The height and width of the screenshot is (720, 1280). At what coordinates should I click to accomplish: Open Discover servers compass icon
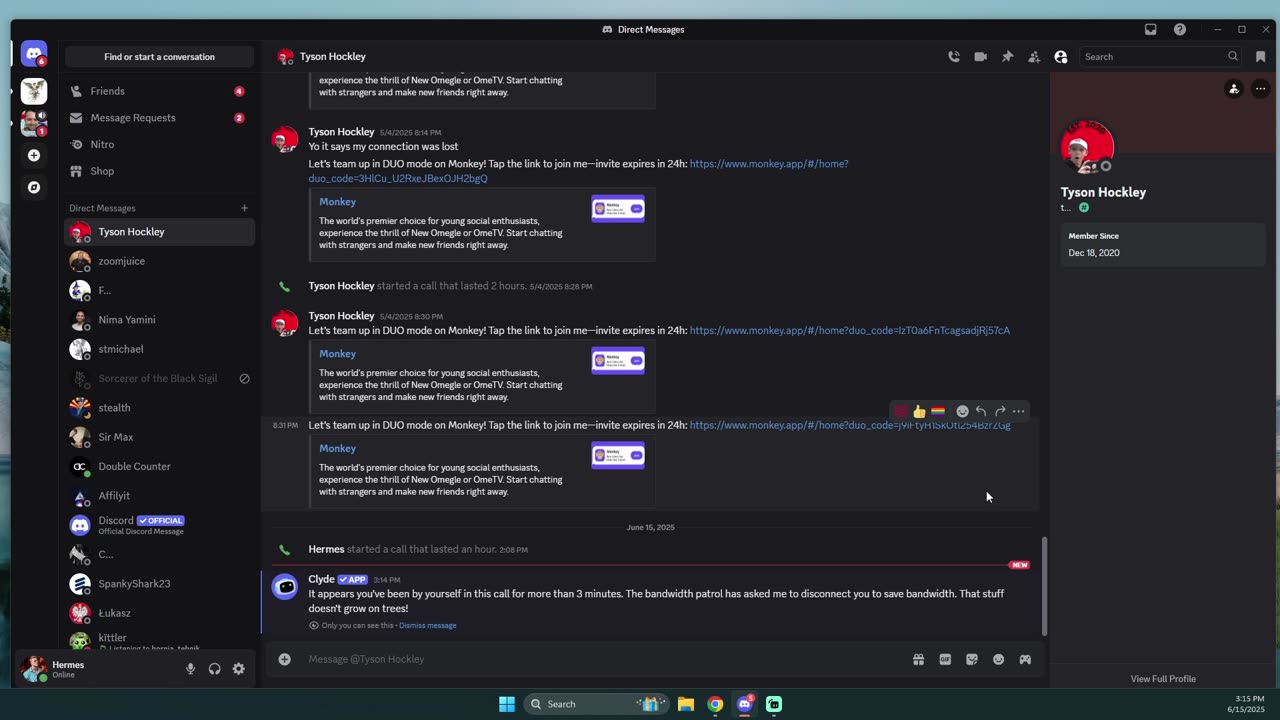[34, 187]
